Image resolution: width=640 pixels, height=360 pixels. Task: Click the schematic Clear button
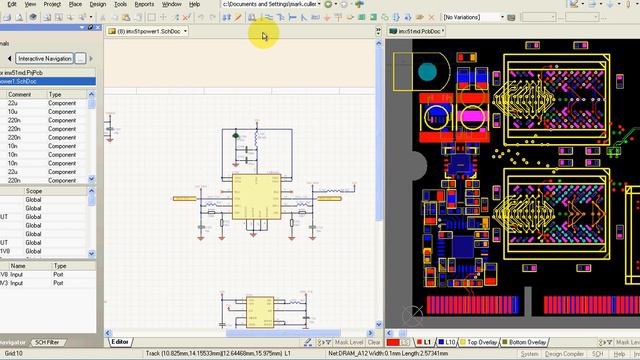pos(374,342)
